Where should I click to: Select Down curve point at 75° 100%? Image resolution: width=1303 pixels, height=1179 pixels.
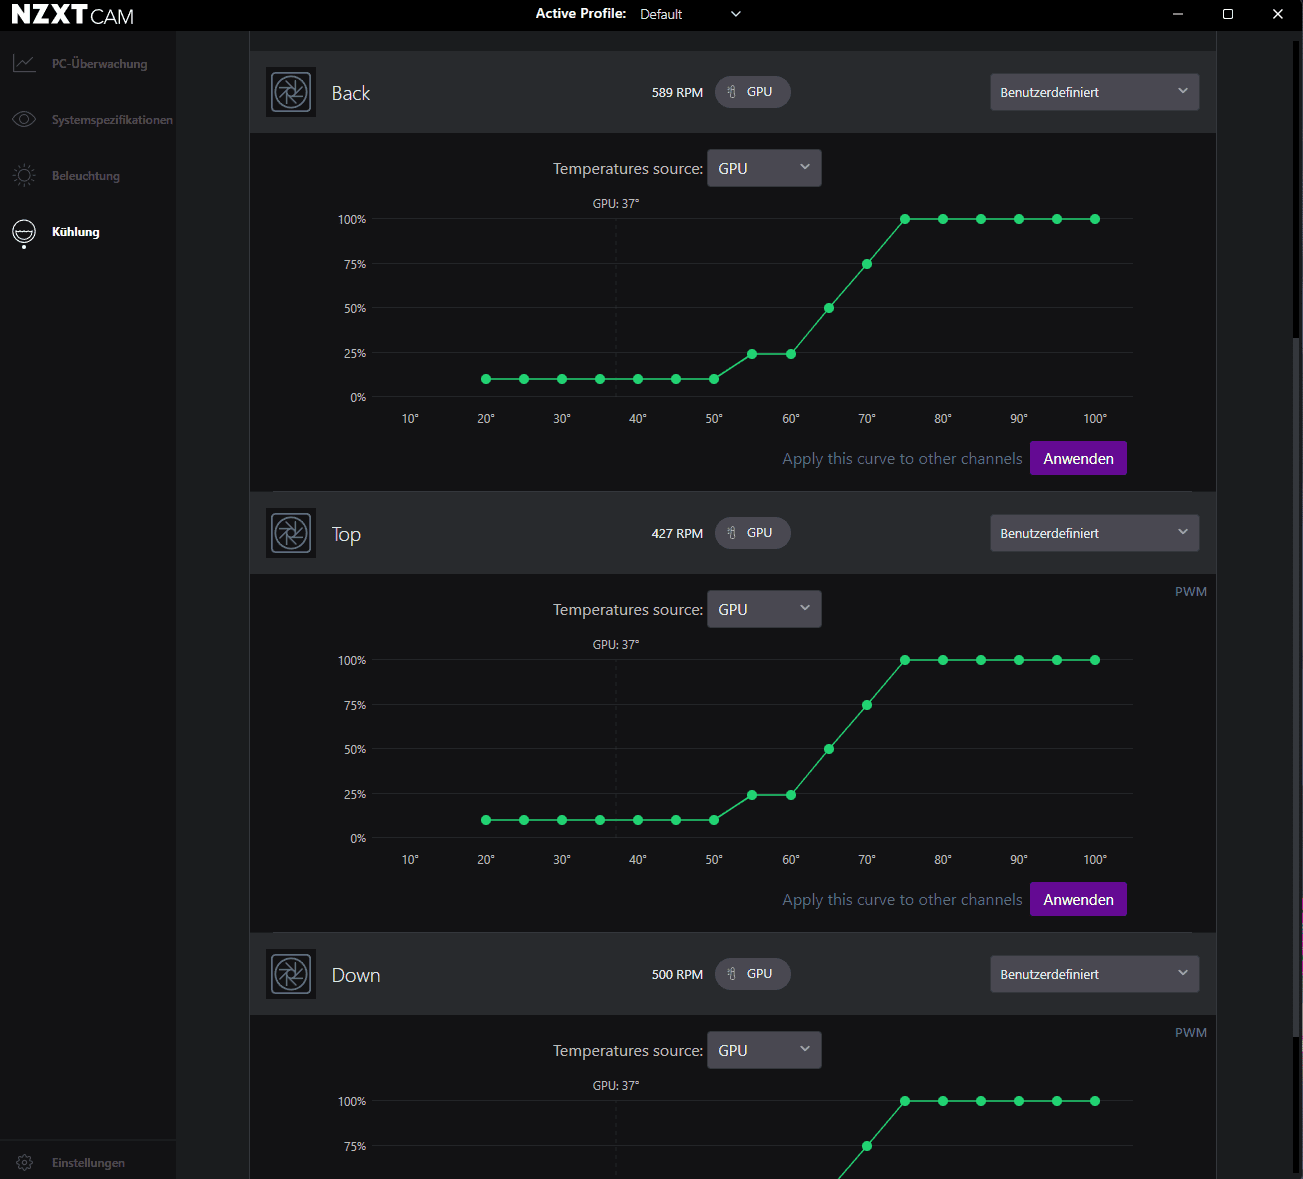click(905, 1101)
